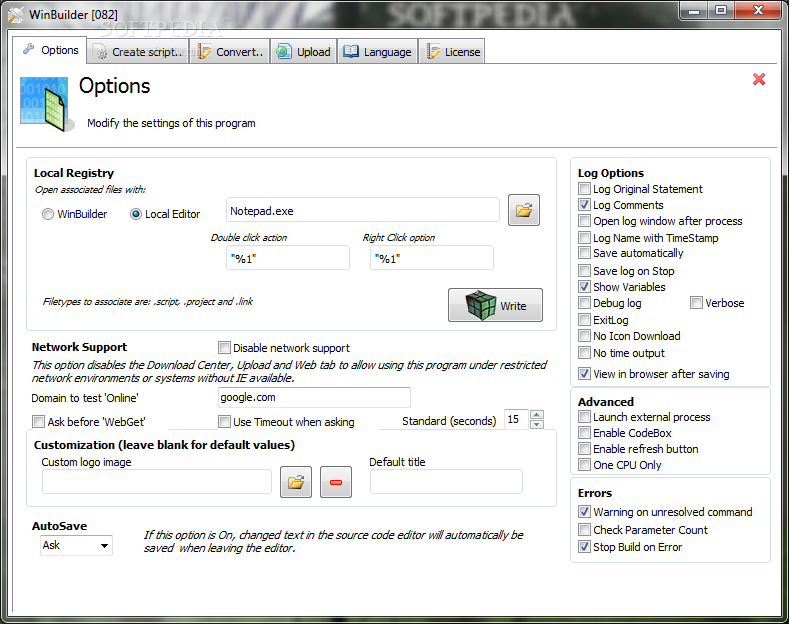Click the Custom logo image text field
This screenshot has height=624, width=789.
(x=156, y=482)
